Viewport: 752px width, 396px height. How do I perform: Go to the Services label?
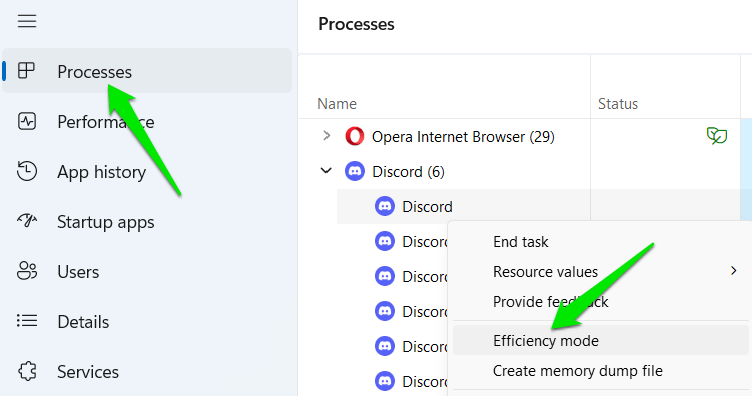[88, 372]
